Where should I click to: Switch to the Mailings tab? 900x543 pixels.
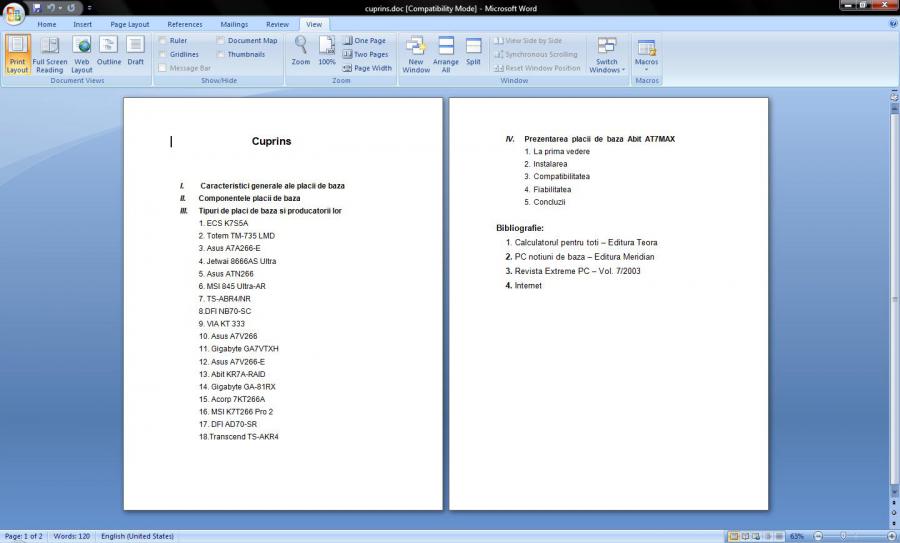(234, 24)
